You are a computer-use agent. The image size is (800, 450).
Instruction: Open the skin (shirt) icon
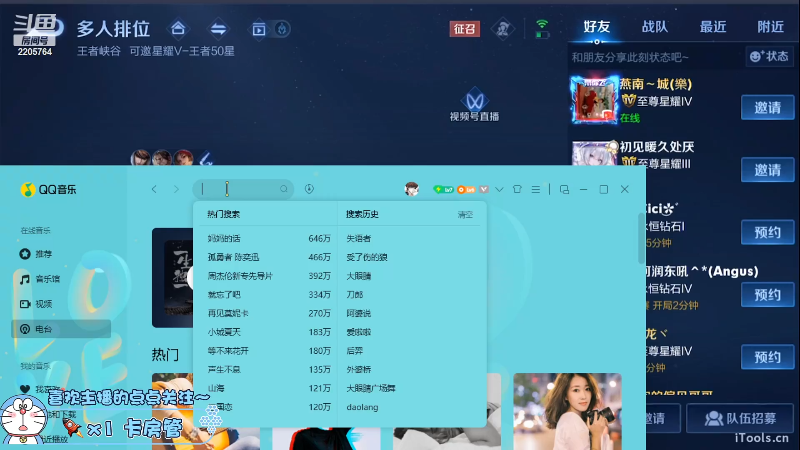(517, 189)
